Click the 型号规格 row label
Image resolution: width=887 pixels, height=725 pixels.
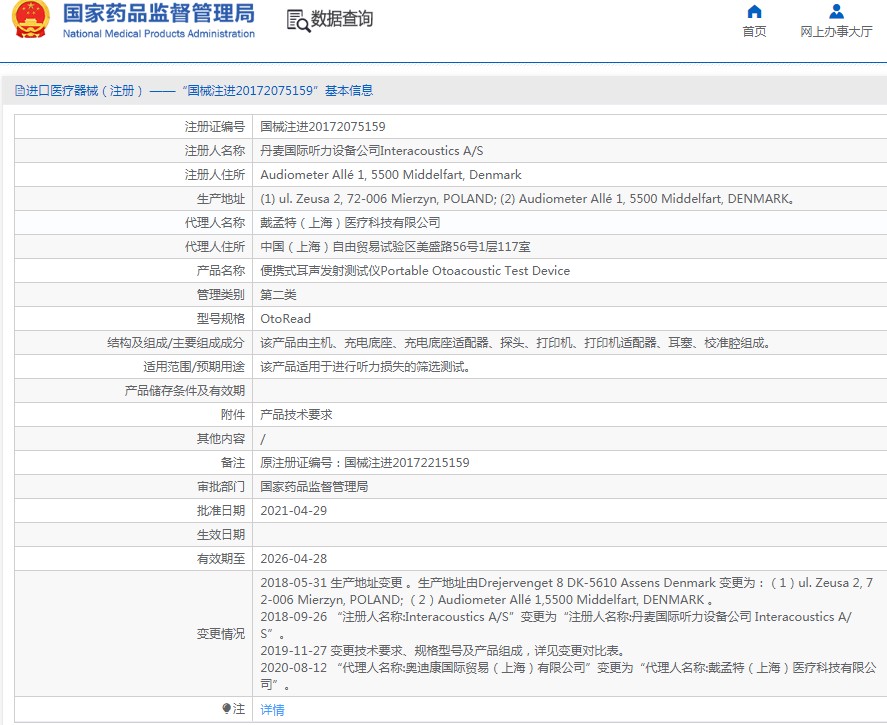pyautogui.click(x=221, y=319)
